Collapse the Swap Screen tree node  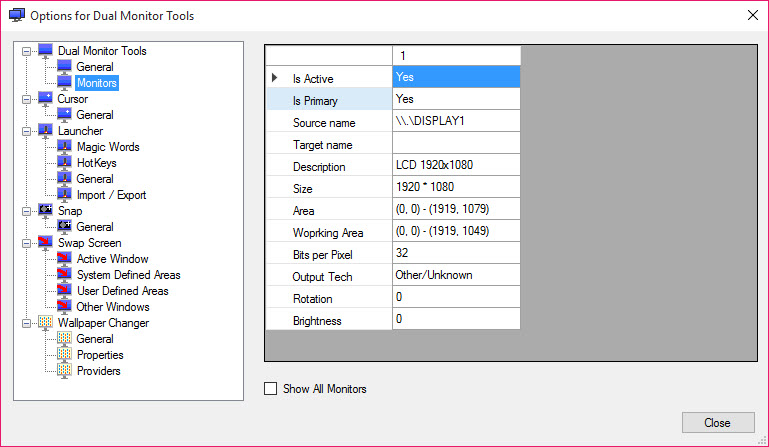[26, 243]
